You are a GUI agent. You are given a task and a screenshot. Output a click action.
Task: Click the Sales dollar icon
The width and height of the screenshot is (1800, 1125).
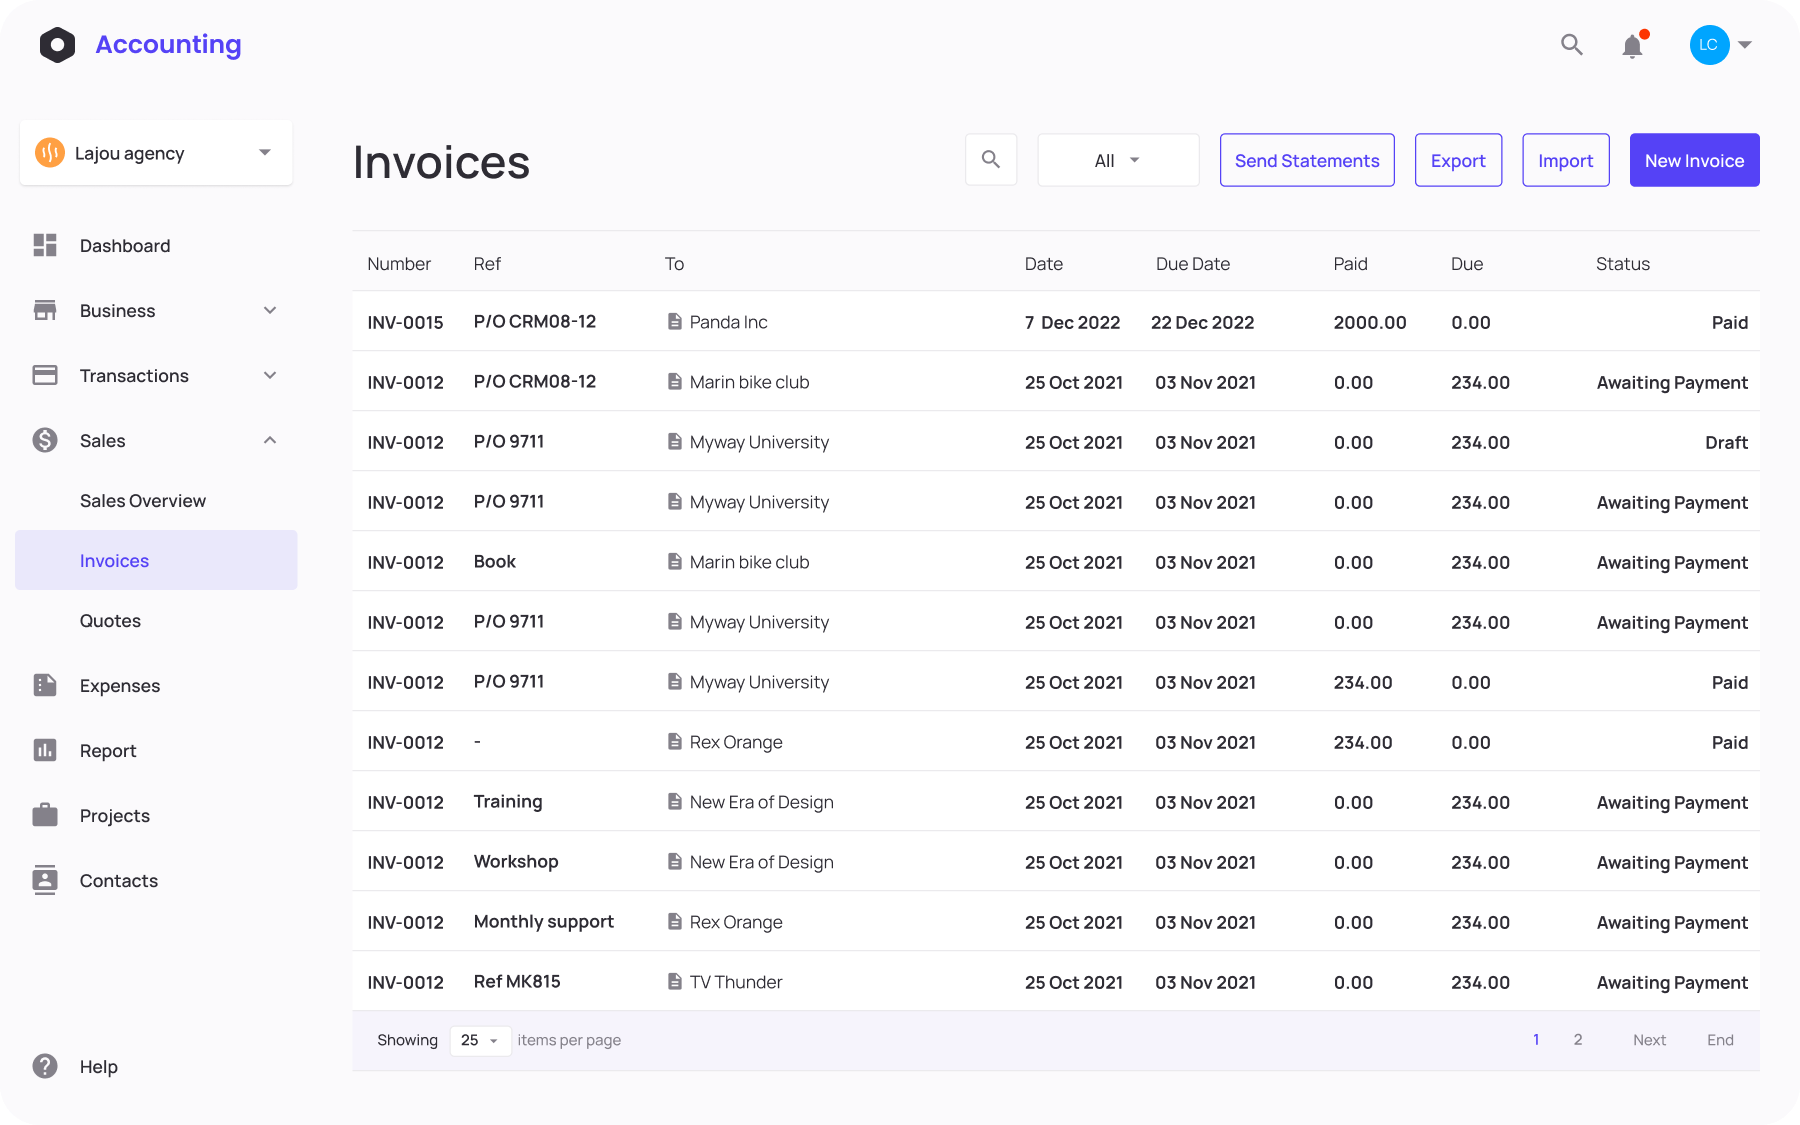45,440
